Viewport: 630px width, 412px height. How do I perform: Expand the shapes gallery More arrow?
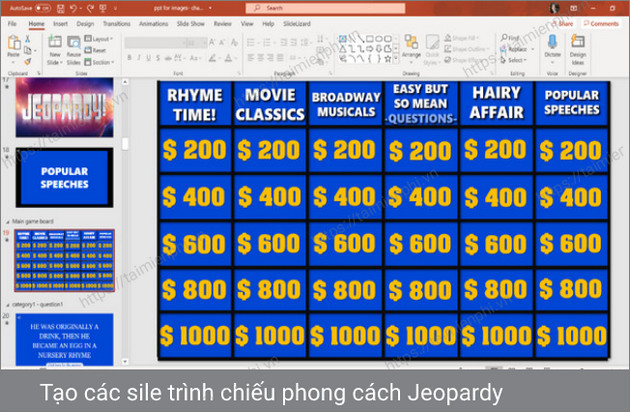(396, 59)
